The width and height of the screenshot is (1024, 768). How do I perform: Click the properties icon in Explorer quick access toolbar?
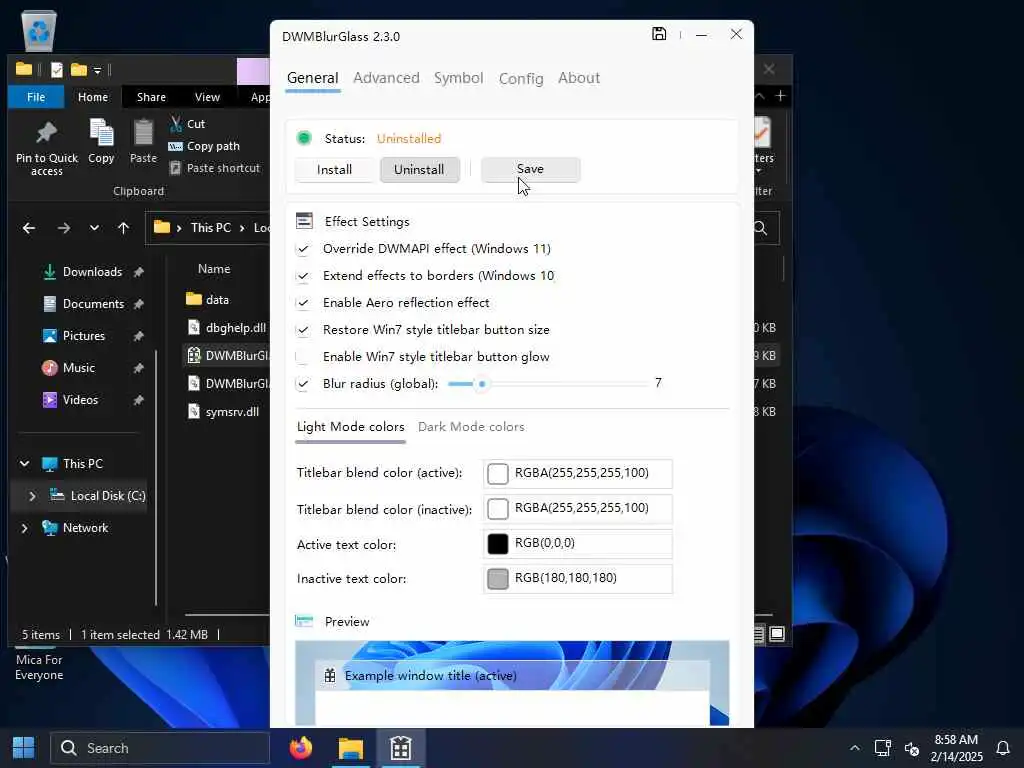57,69
